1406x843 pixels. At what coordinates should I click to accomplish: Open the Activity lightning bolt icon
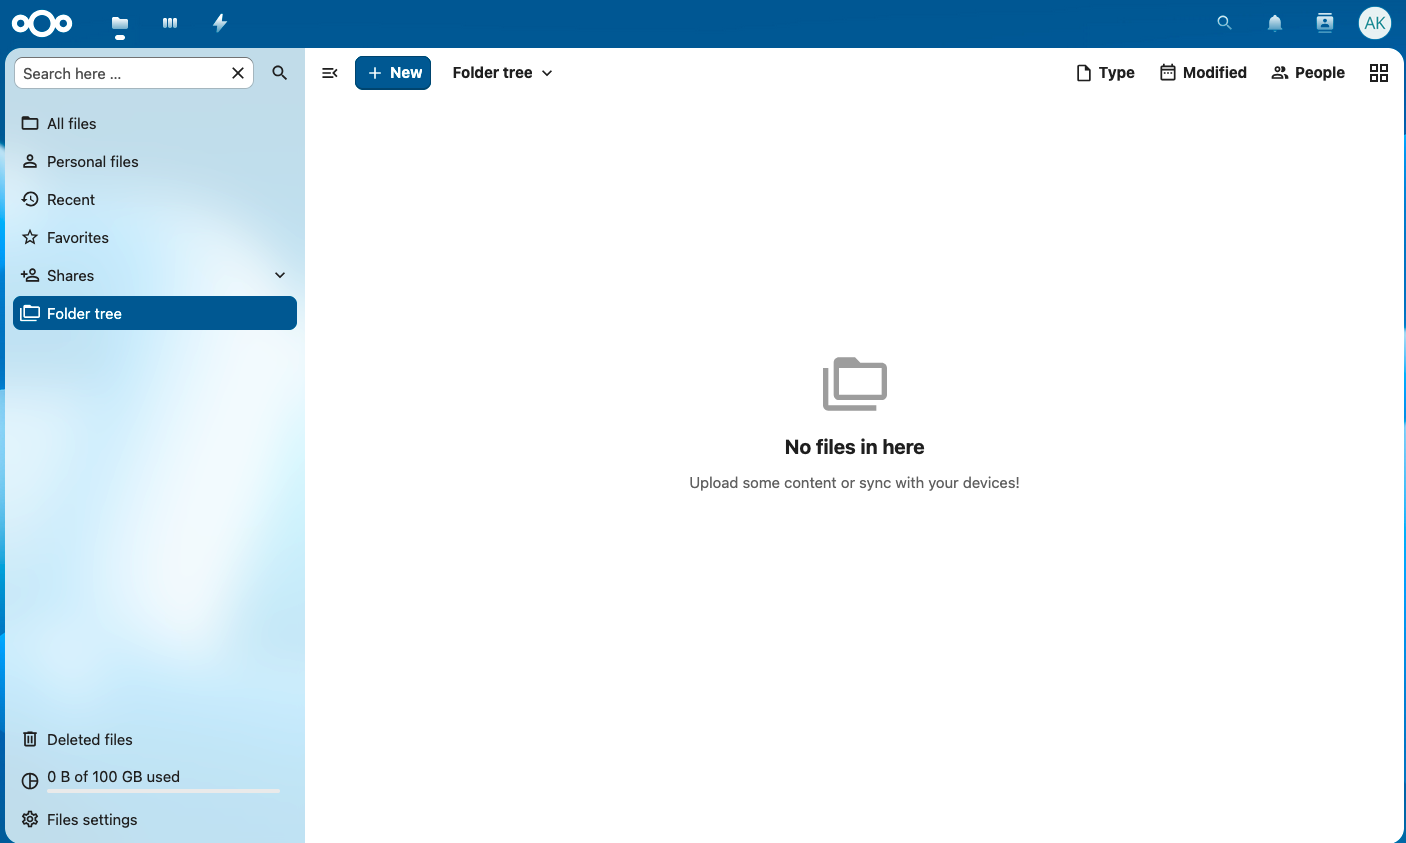pyautogui.click(x=220, y=23)
